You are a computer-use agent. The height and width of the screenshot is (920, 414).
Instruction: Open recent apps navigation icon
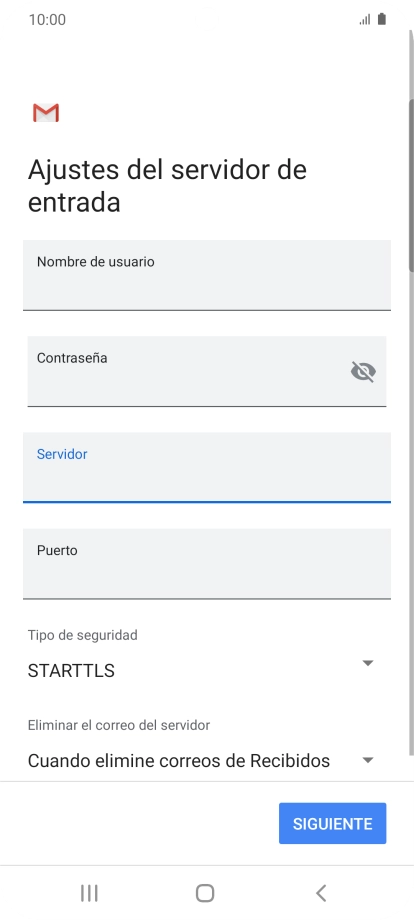89,893
